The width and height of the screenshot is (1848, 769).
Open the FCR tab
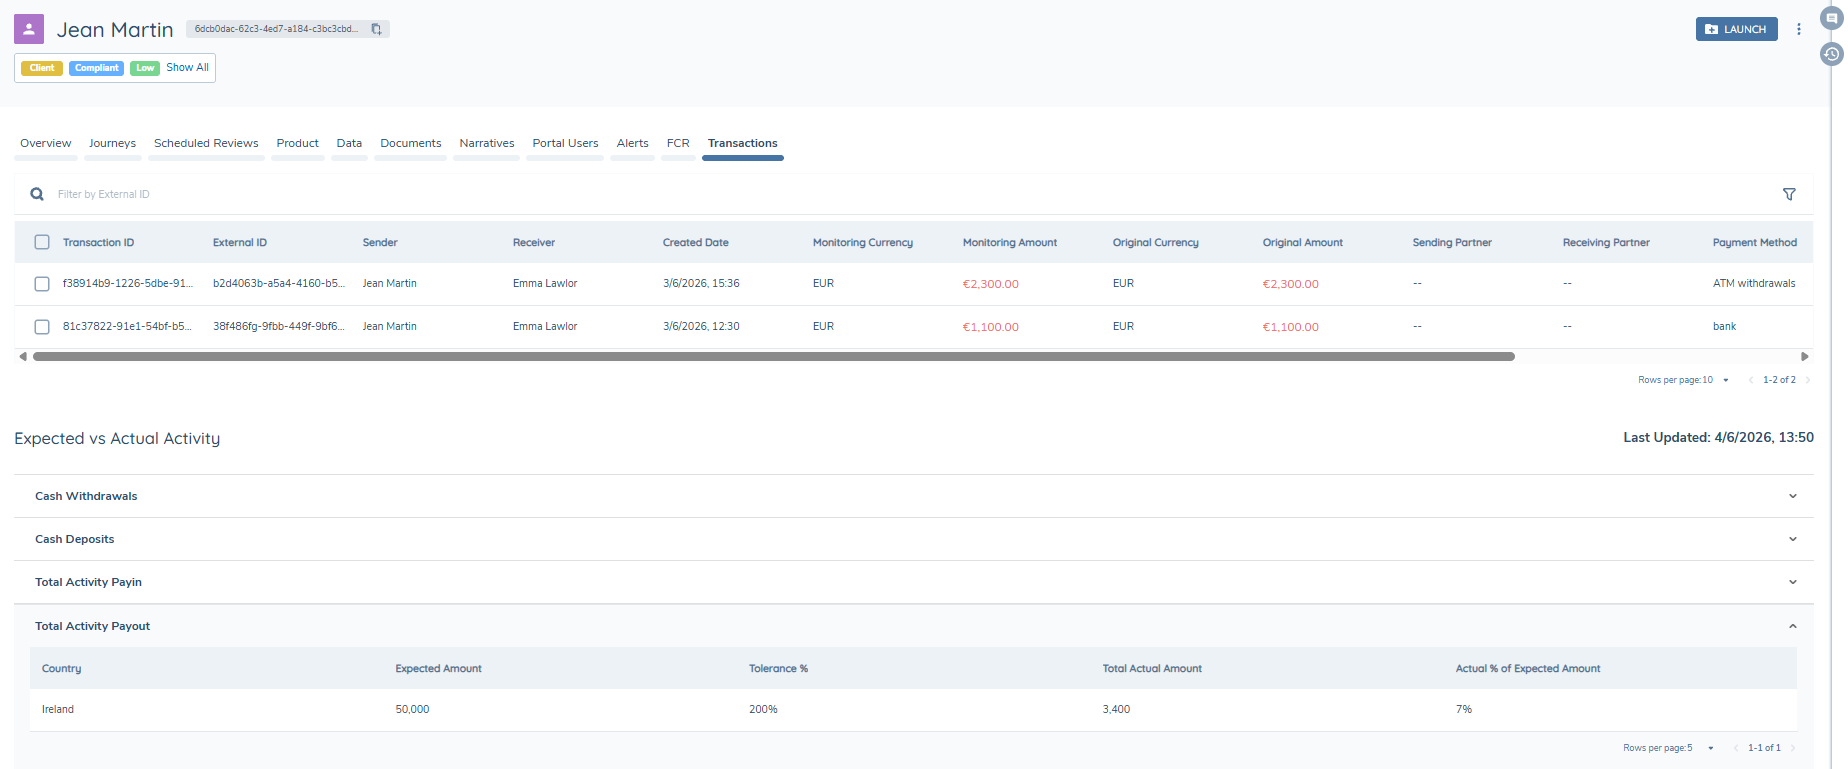[x=678, y=143]
